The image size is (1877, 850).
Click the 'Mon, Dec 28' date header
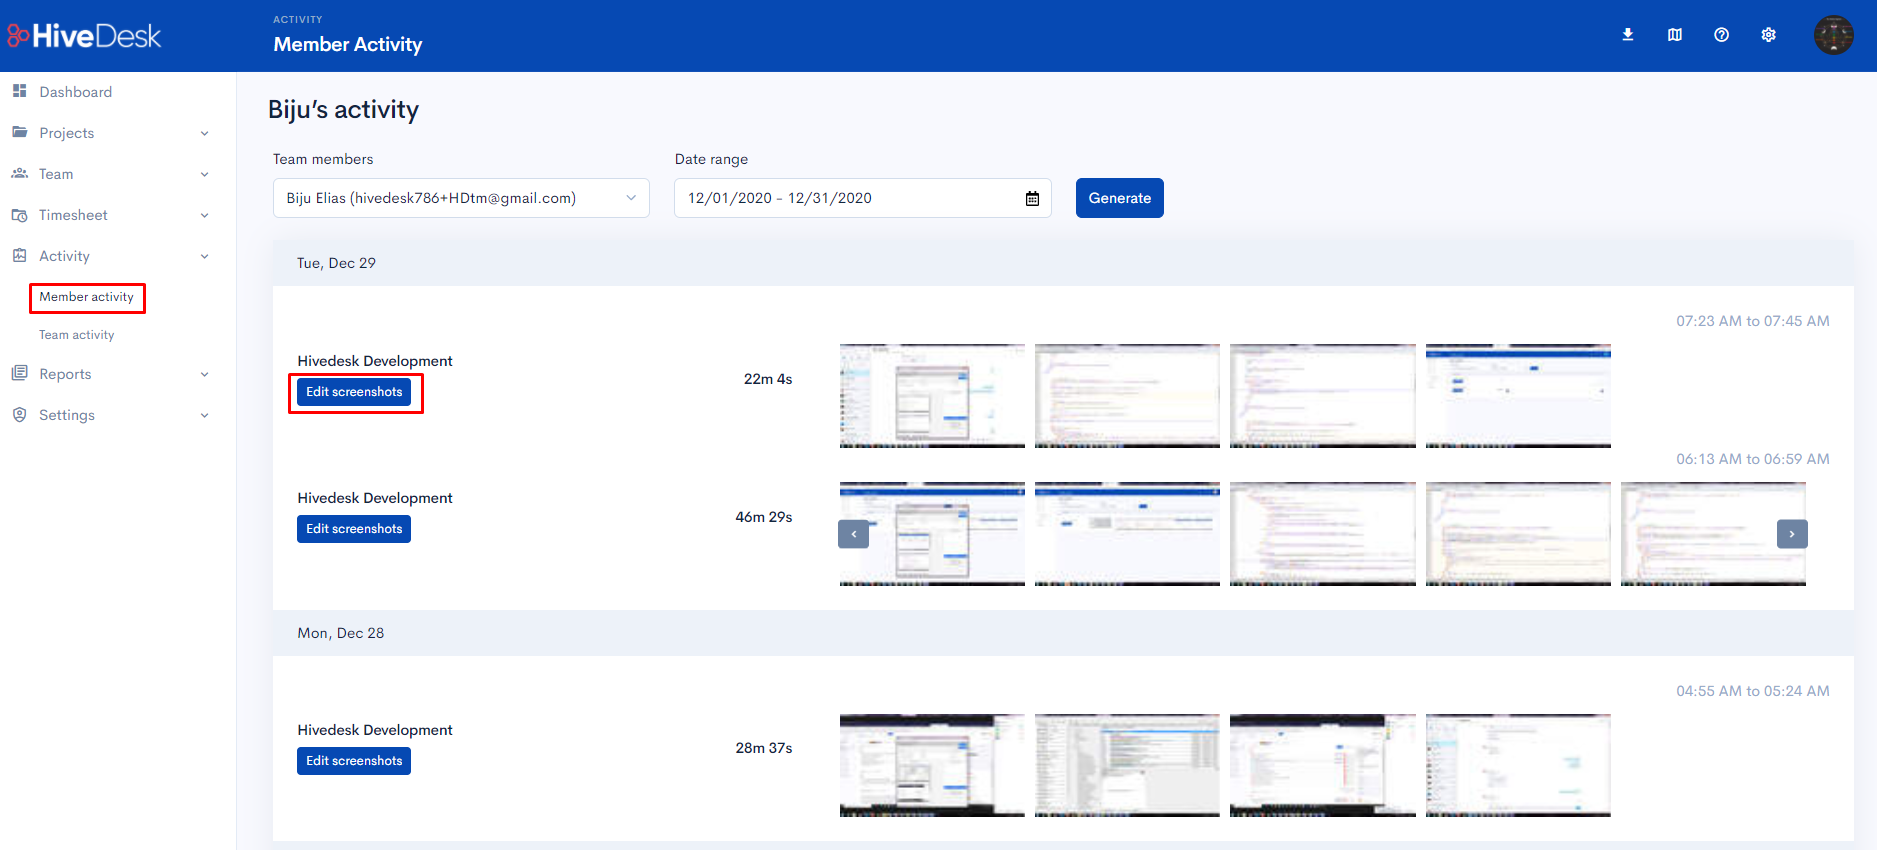click(x=340, y=633)
